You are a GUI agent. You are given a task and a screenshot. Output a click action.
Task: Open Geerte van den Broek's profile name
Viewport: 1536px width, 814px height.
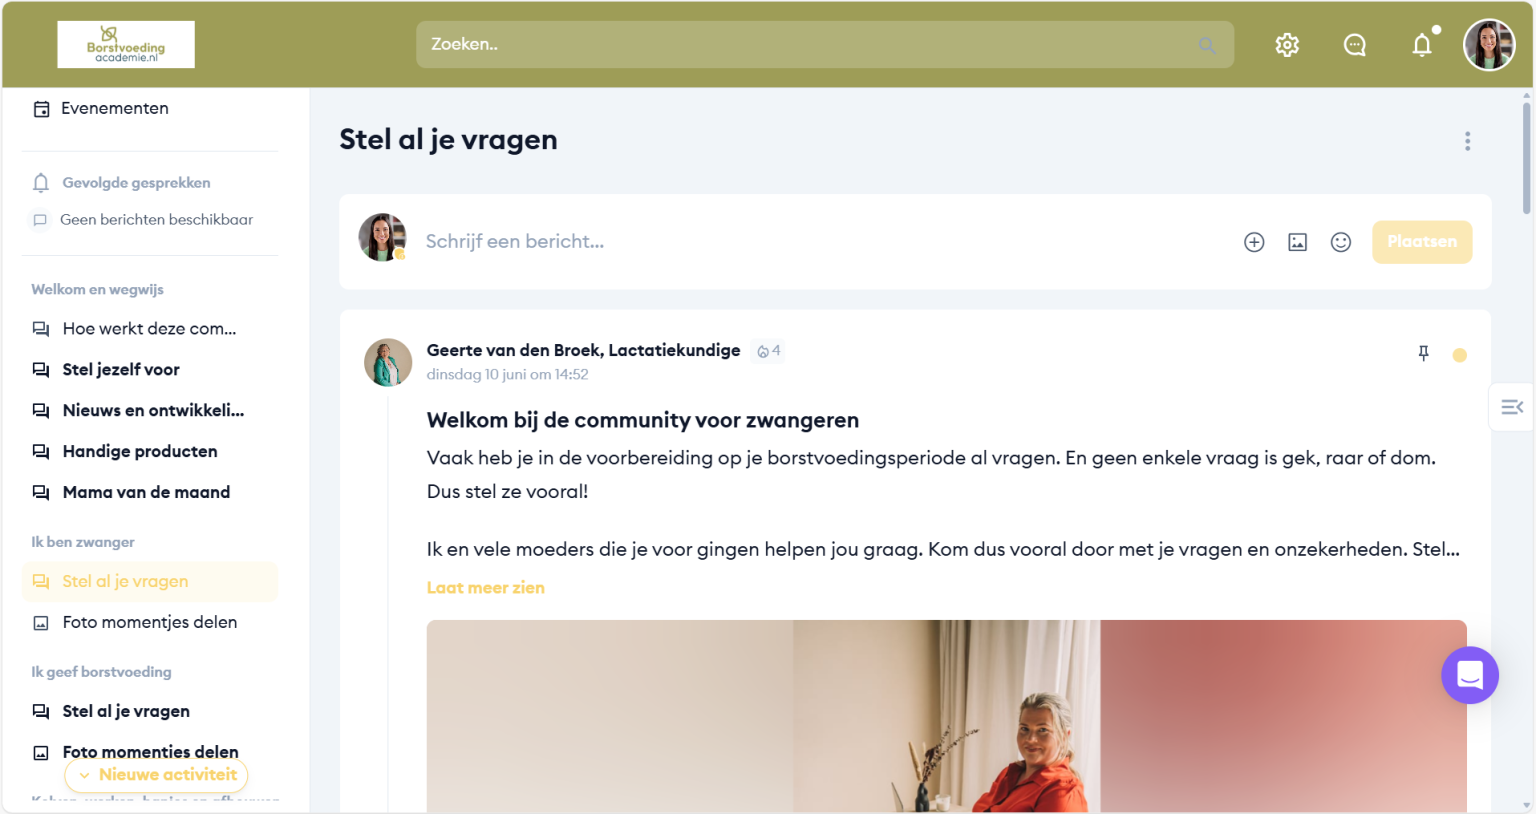(583, 350)
